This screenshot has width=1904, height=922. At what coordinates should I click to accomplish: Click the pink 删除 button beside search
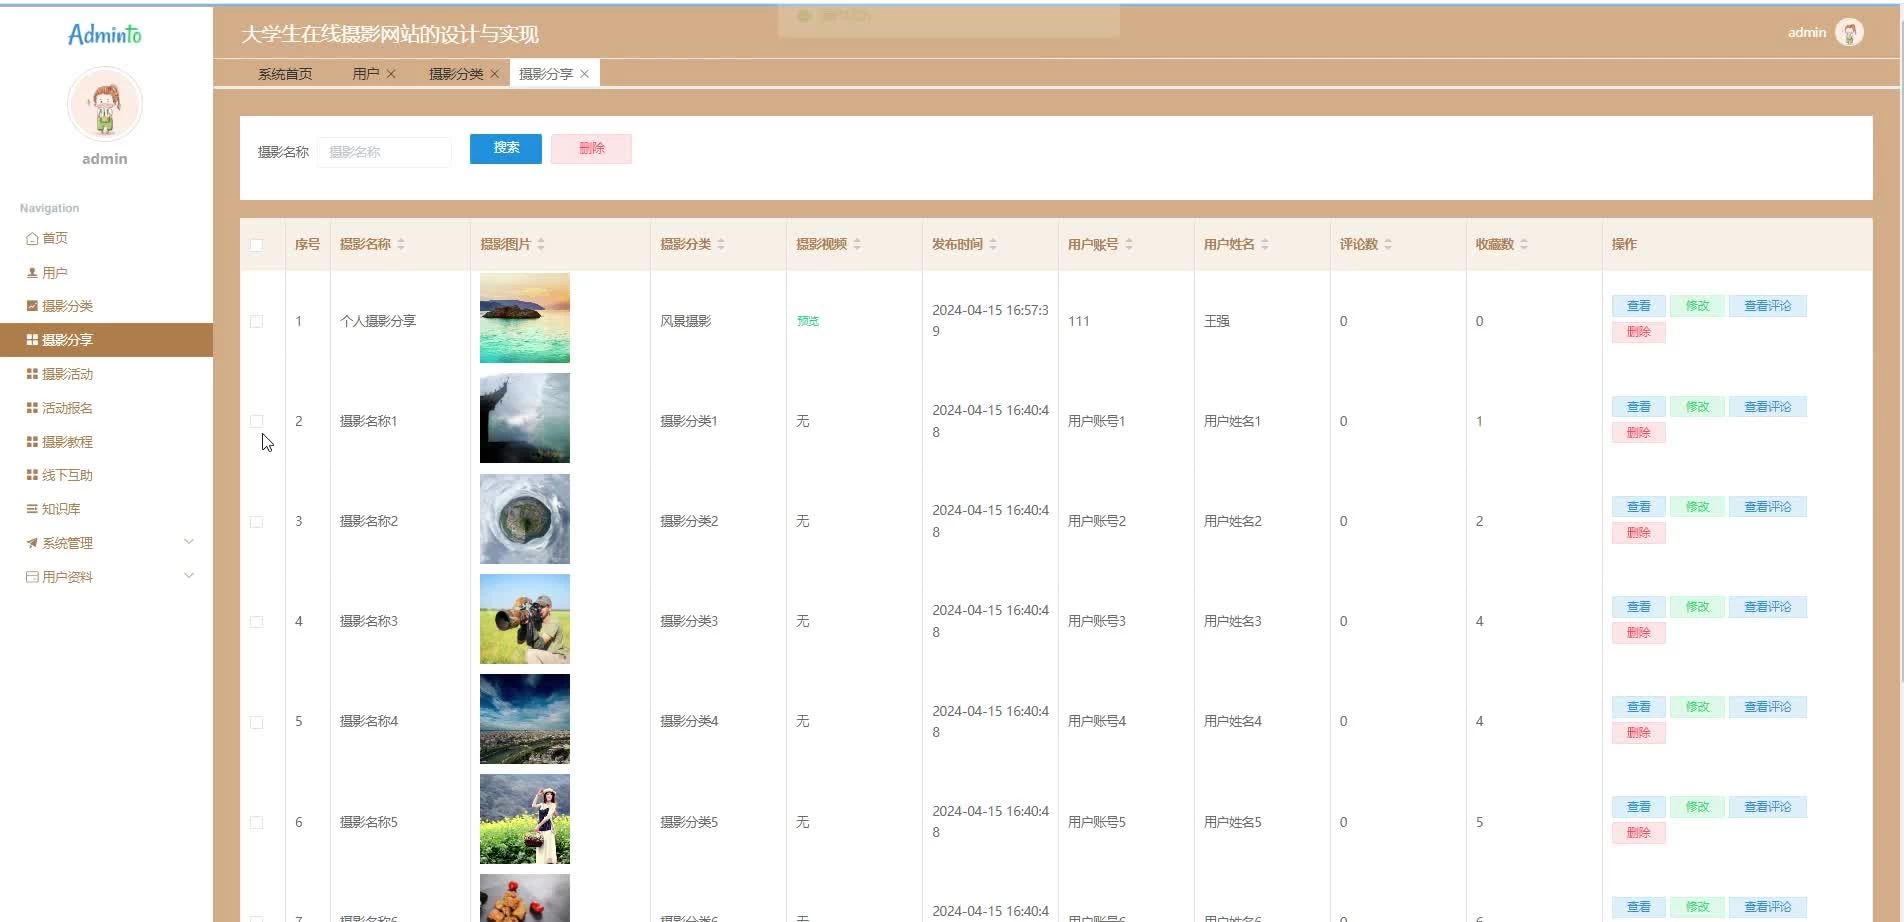pos(591,148)
